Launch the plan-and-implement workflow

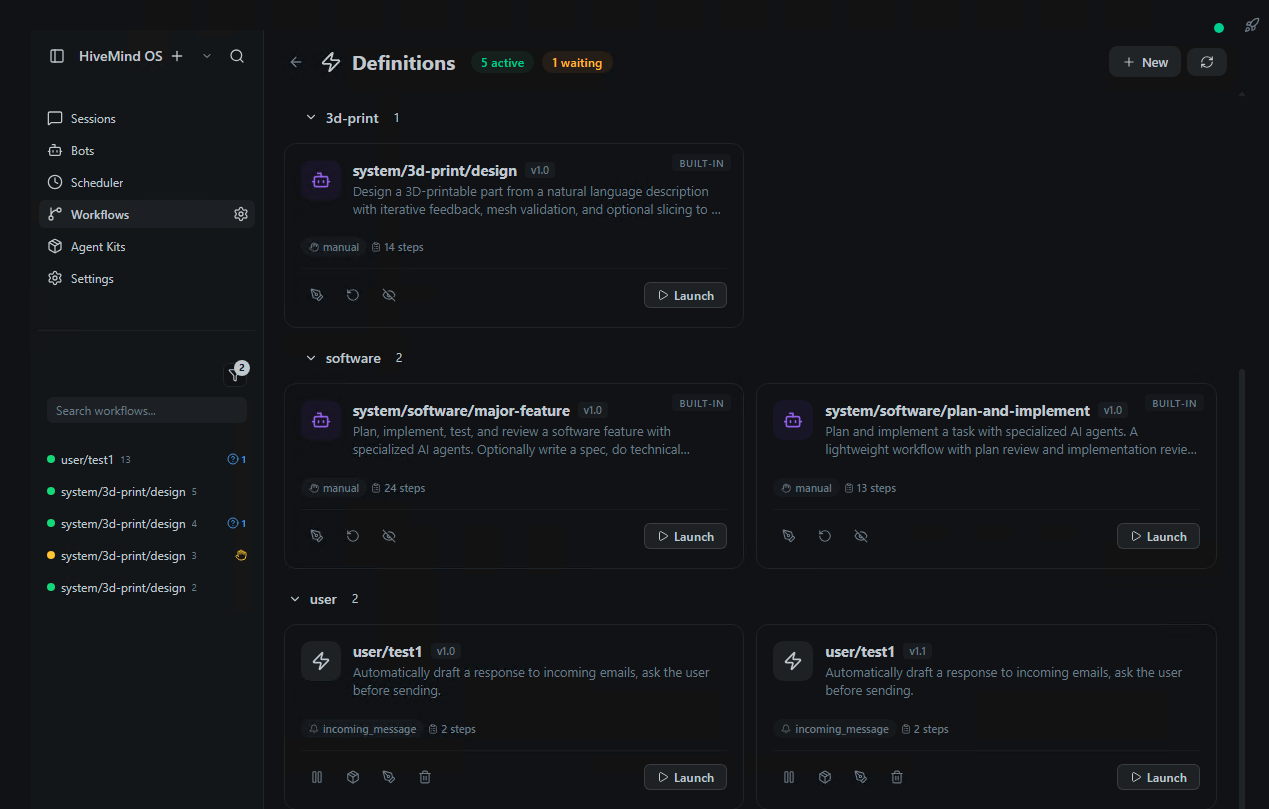pyautogui.click(x=1157, y=535)
